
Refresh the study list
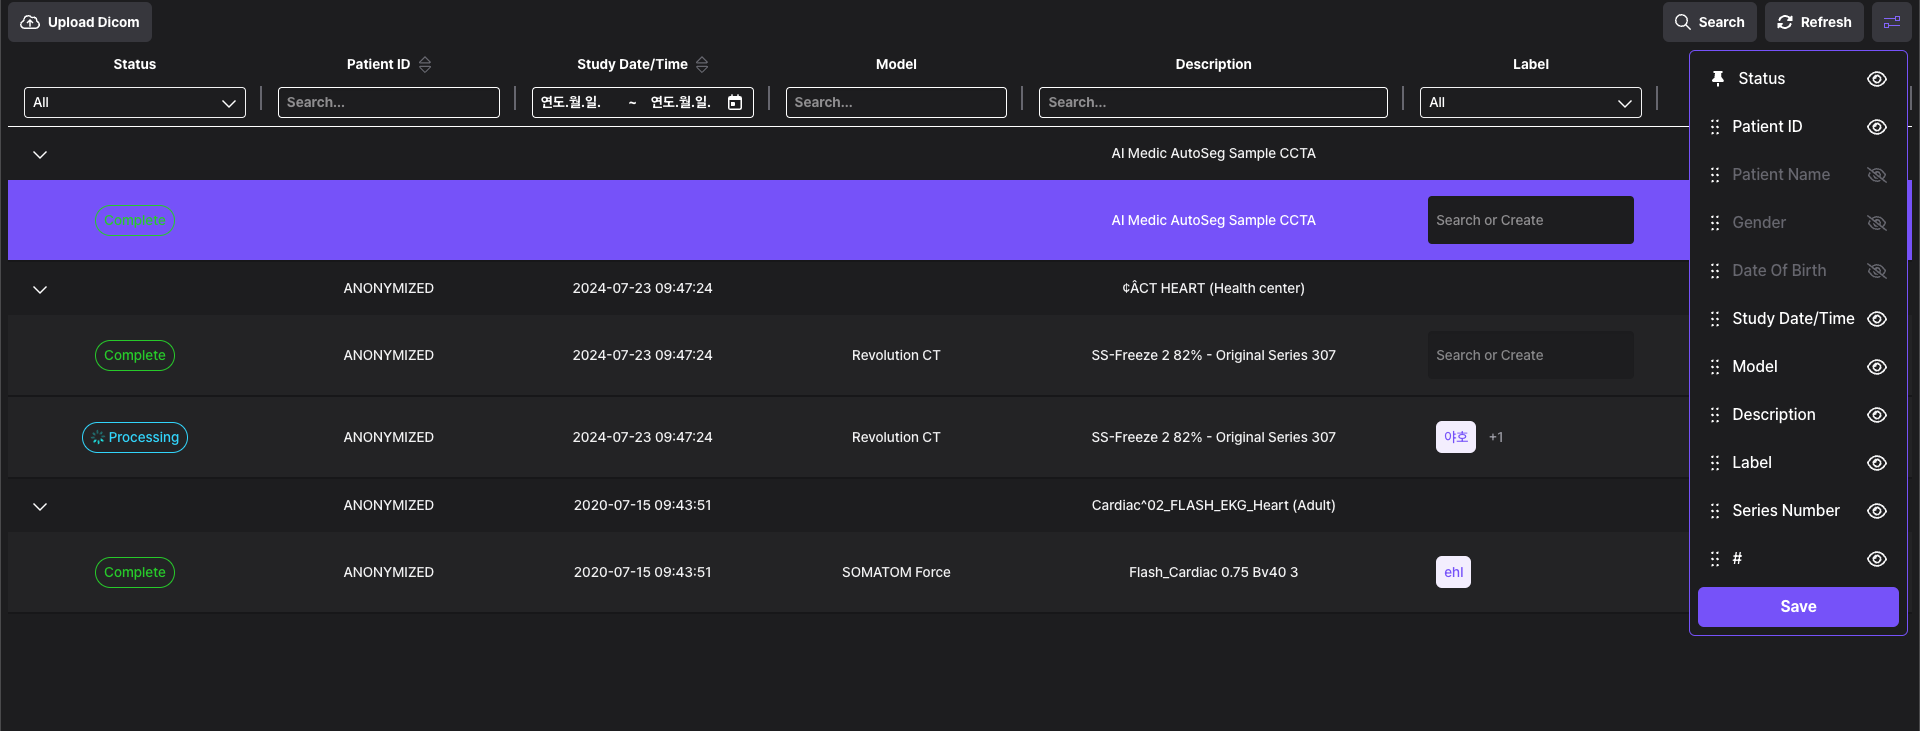coord(1814,22)
